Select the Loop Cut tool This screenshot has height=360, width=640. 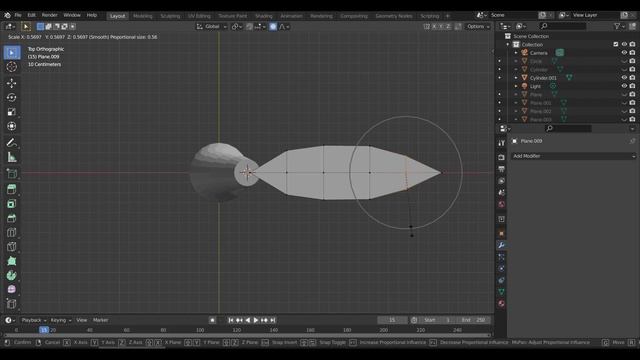[11, 232]
